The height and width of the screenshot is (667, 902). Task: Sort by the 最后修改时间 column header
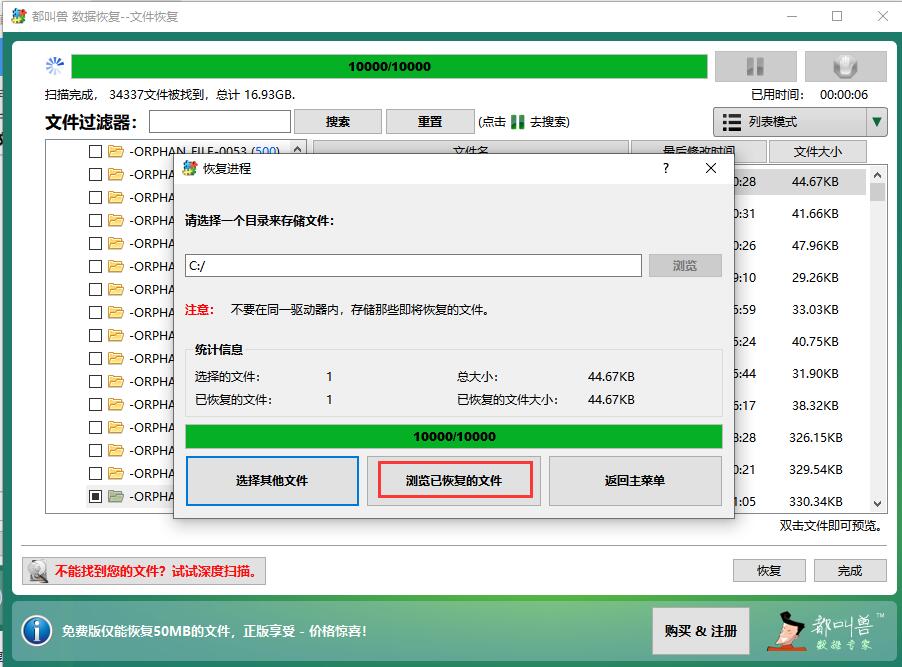click(698, 151)
